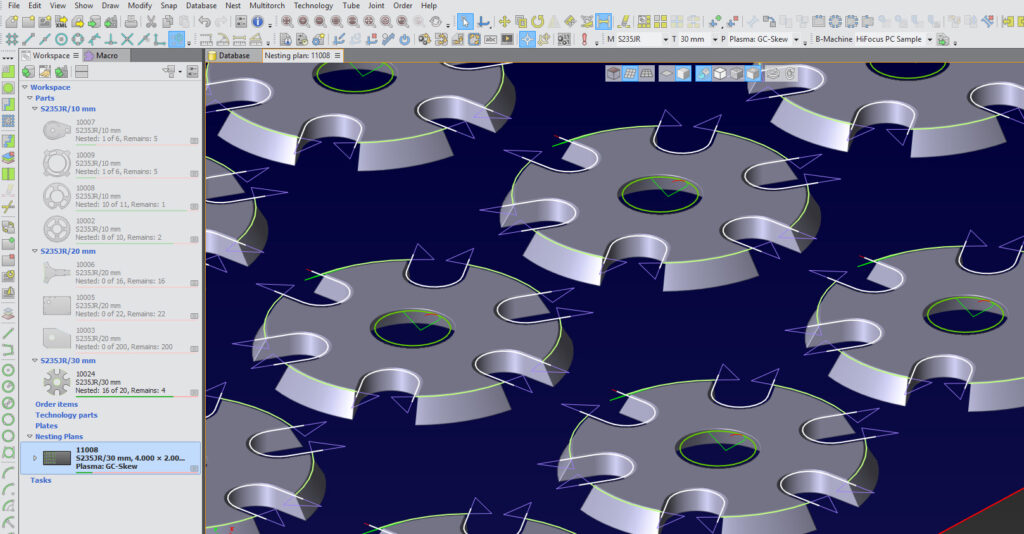This screenshot has width=1024, height=534.
Task: Toggle the highlighted H-beam icon in top toolbar
Action: 603,22
